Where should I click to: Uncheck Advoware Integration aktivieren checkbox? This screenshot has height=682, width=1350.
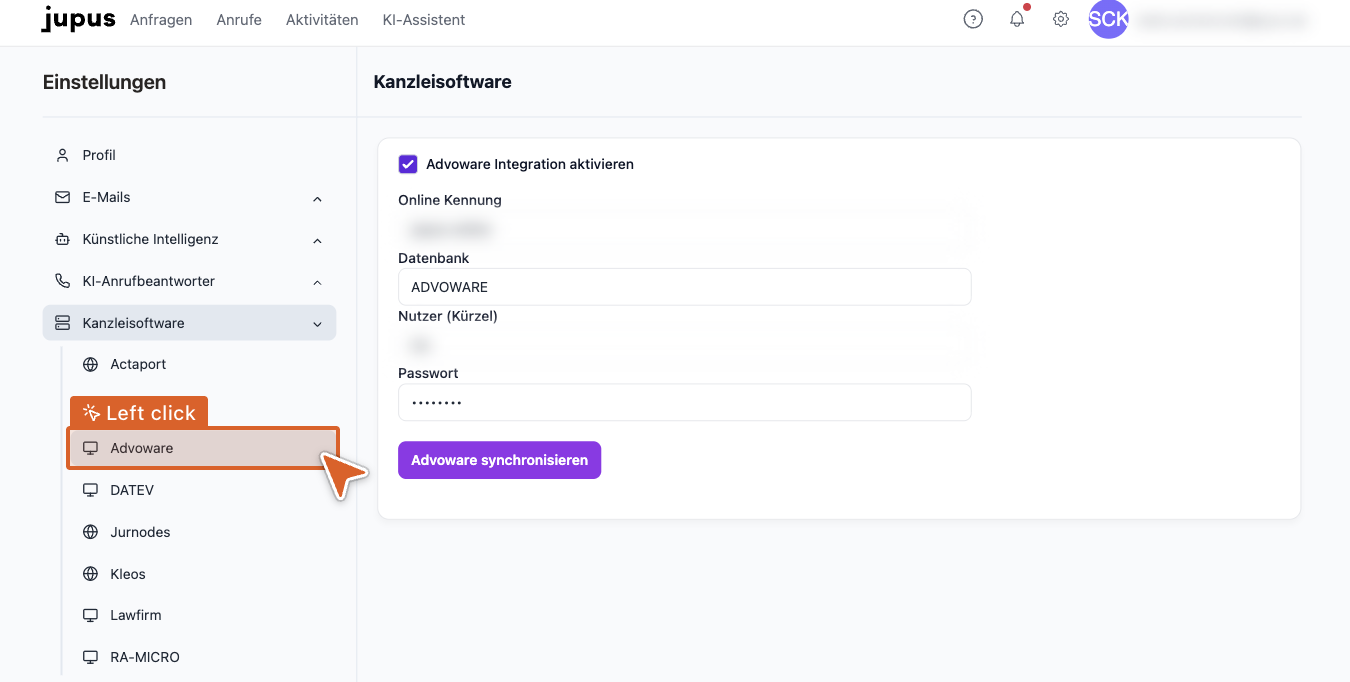tap(408, 164)
